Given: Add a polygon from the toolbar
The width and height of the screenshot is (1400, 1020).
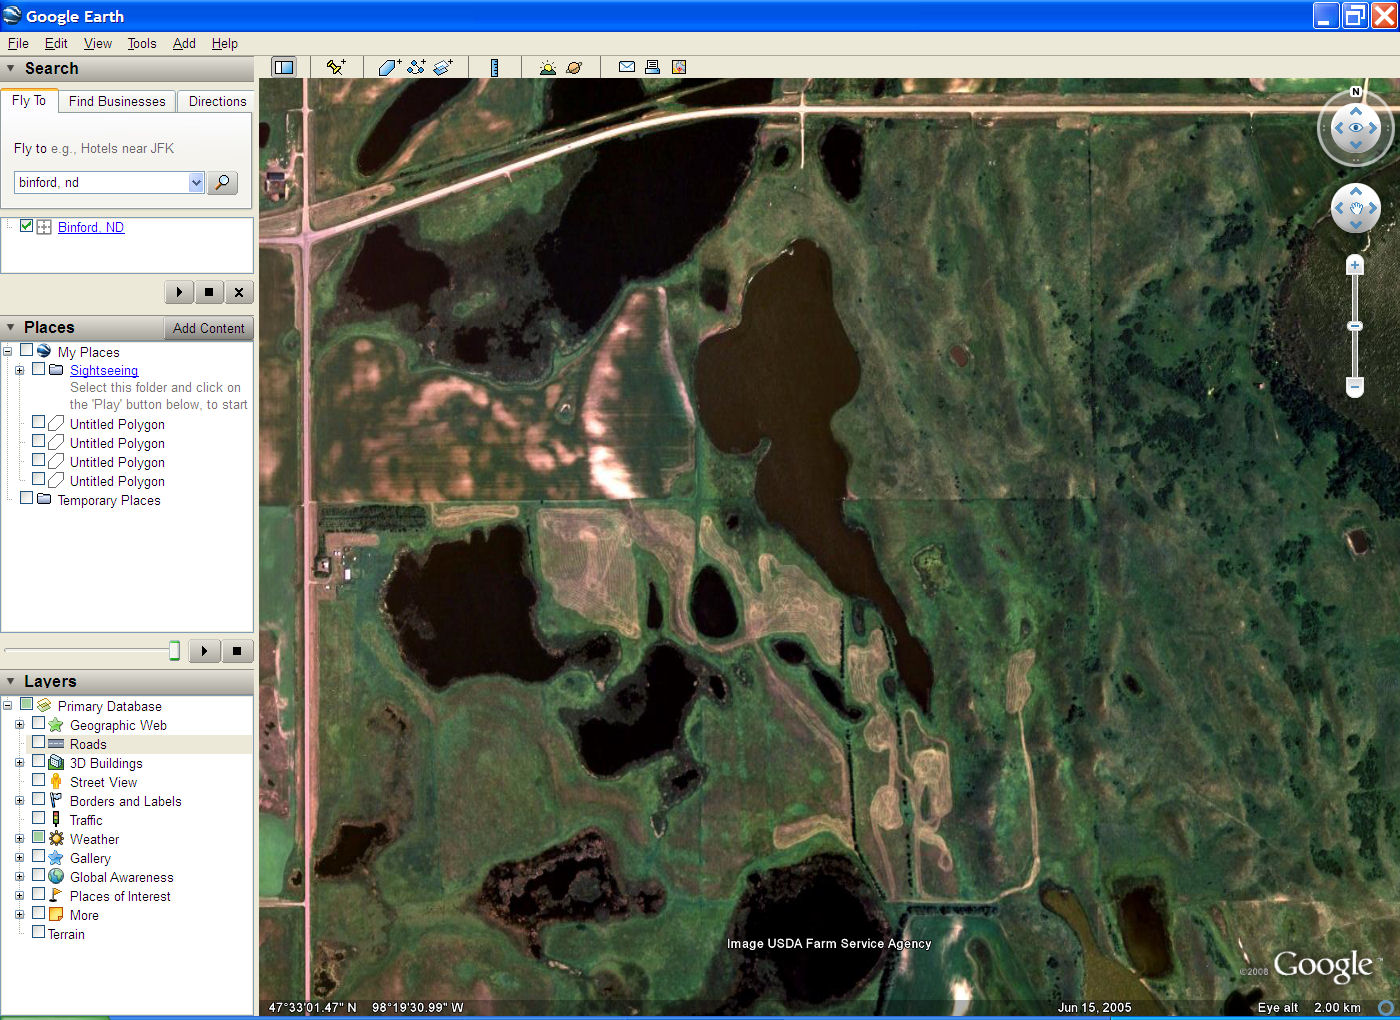Looking at the screenshot, I should tap(389, 67).
